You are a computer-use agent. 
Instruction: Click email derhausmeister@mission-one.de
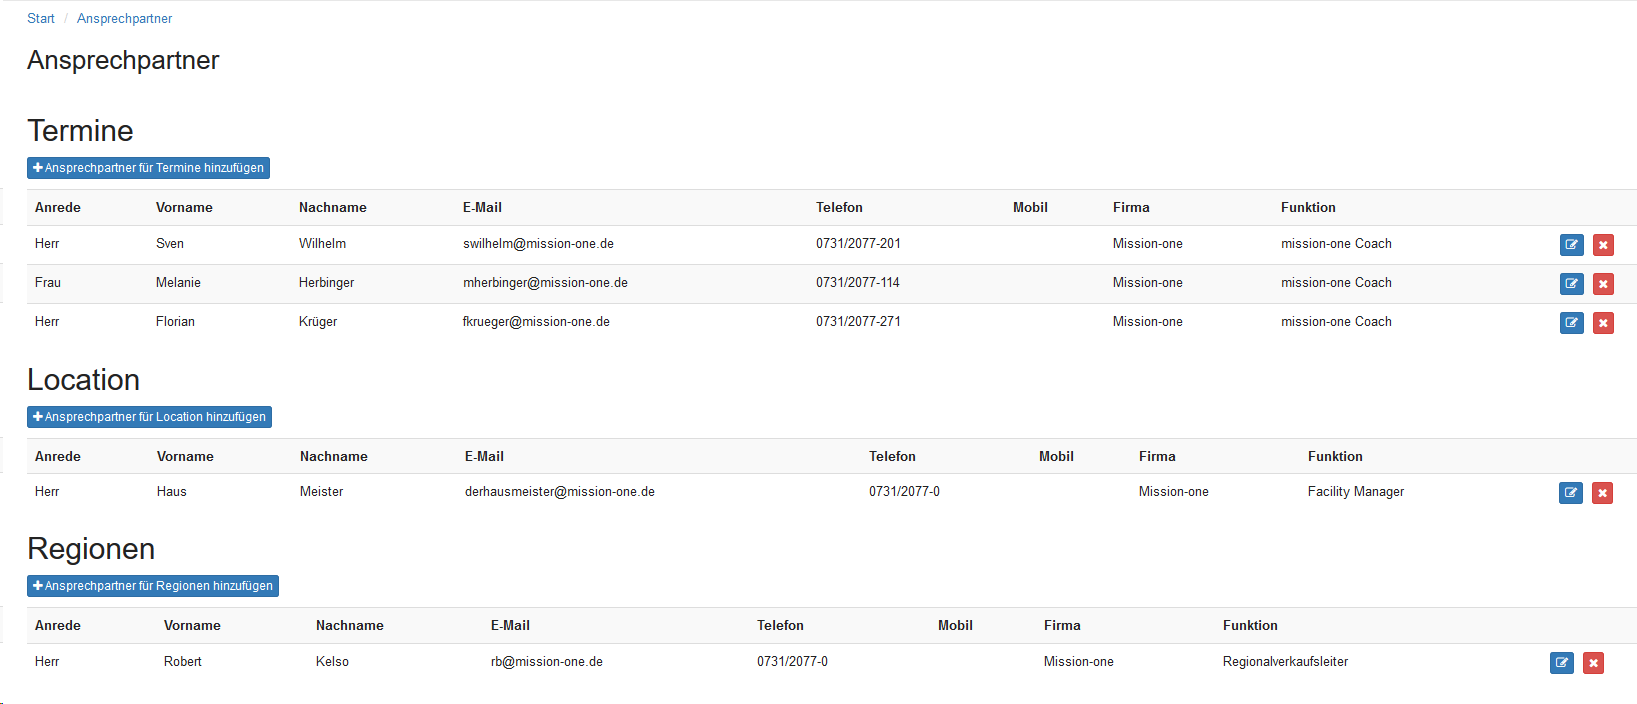(559, 492)
